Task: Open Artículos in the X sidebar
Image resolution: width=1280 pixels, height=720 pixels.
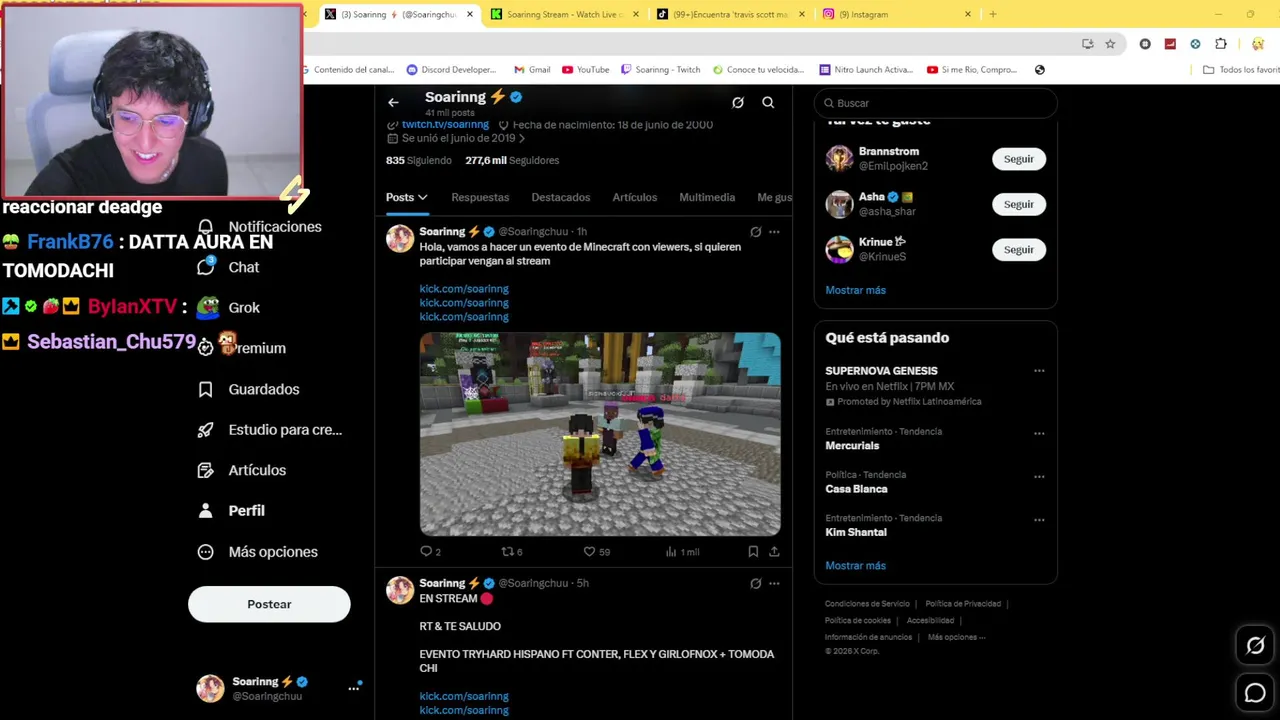Action: point(242,470)
